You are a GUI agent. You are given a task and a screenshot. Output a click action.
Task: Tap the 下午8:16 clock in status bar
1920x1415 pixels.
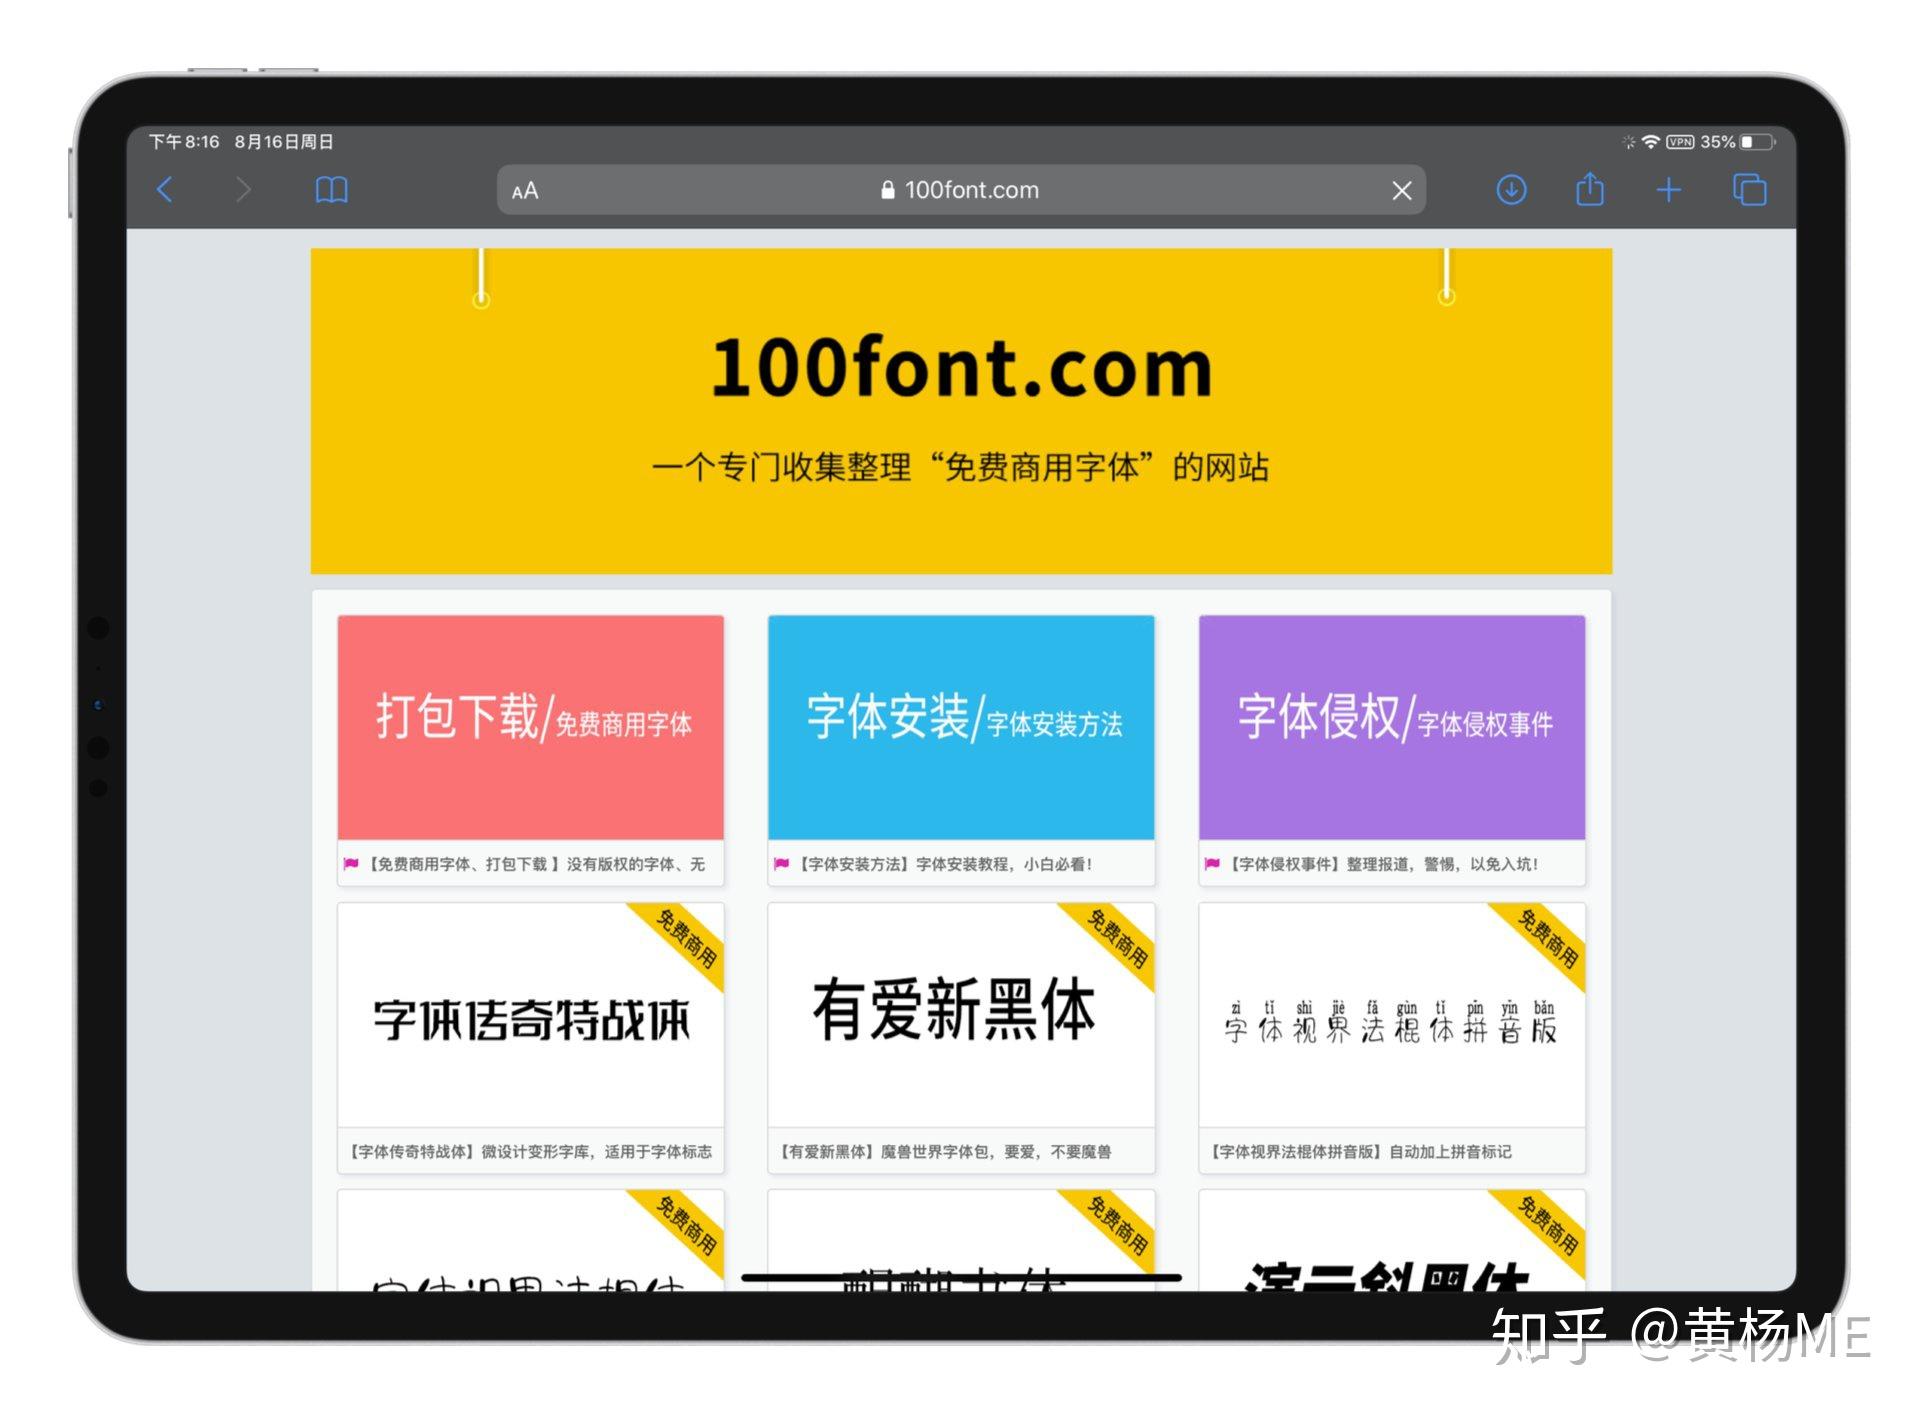pyautogui.click(x=184, y=142)
